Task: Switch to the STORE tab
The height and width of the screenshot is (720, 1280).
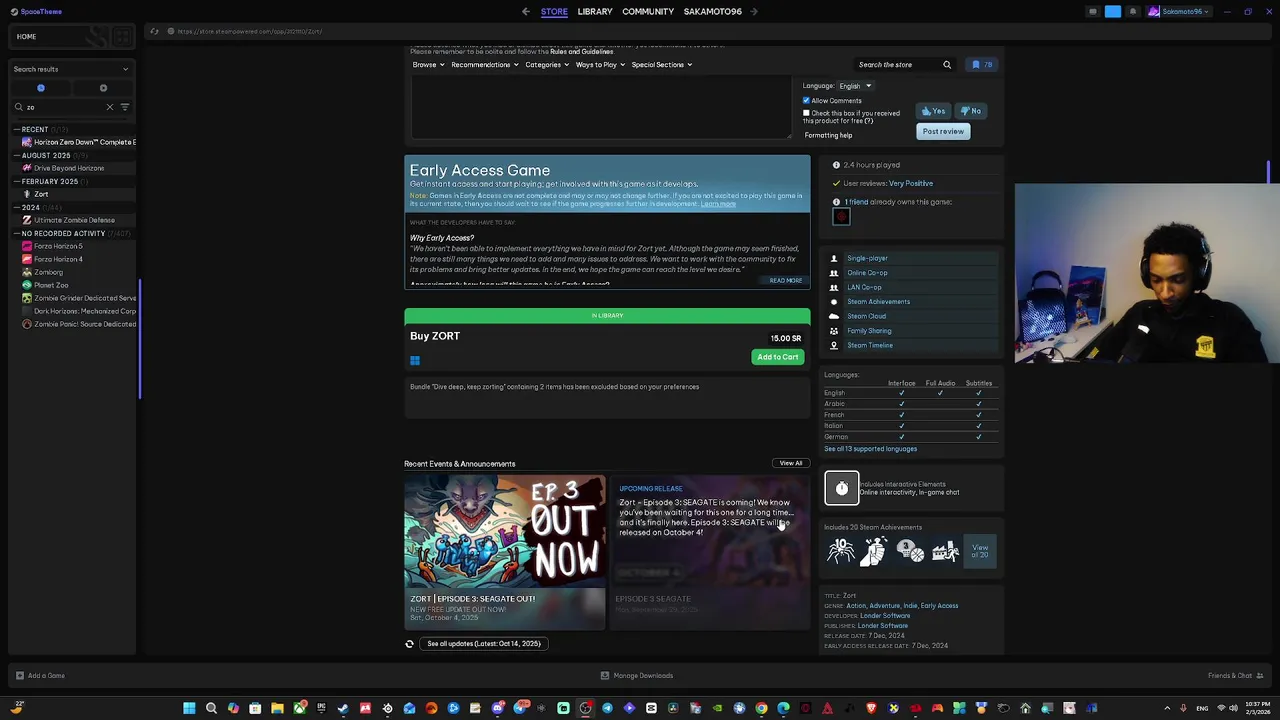Action: pyautogui.click(x=554, y=12)
